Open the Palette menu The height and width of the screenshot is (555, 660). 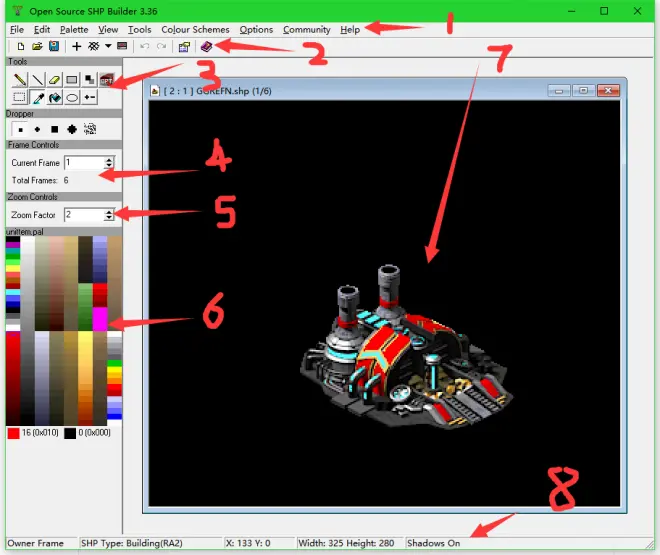point(74,30)
